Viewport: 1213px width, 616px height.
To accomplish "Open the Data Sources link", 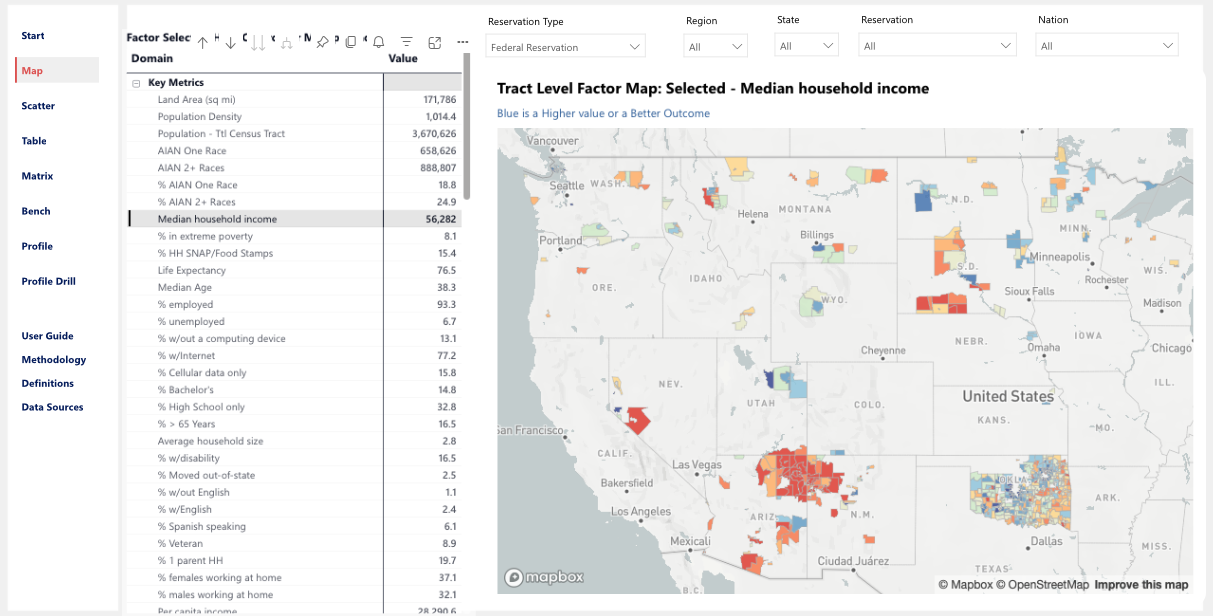I will click(52, 408).
